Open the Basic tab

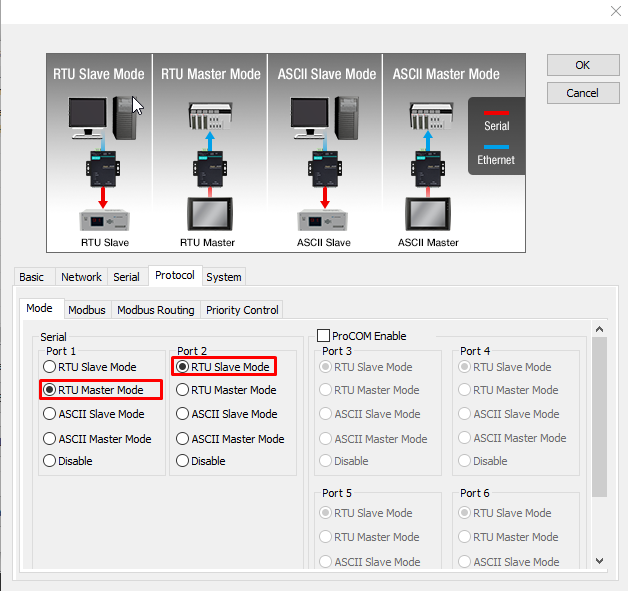pyautogui.click(x=32, y=277)
